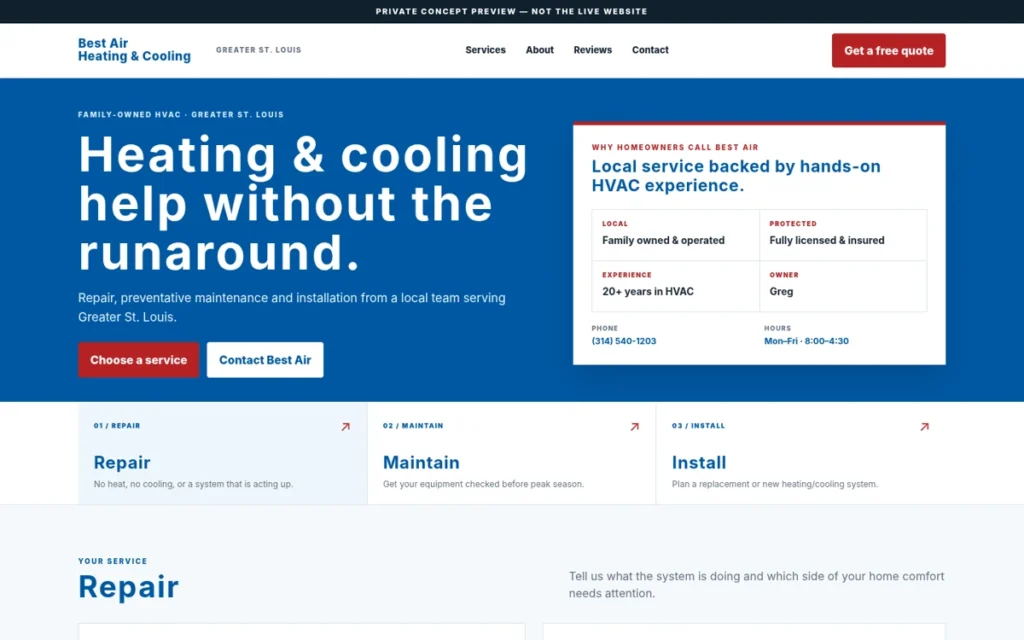Click 'Local service backed by hands-on' heading

click(736, 176)
